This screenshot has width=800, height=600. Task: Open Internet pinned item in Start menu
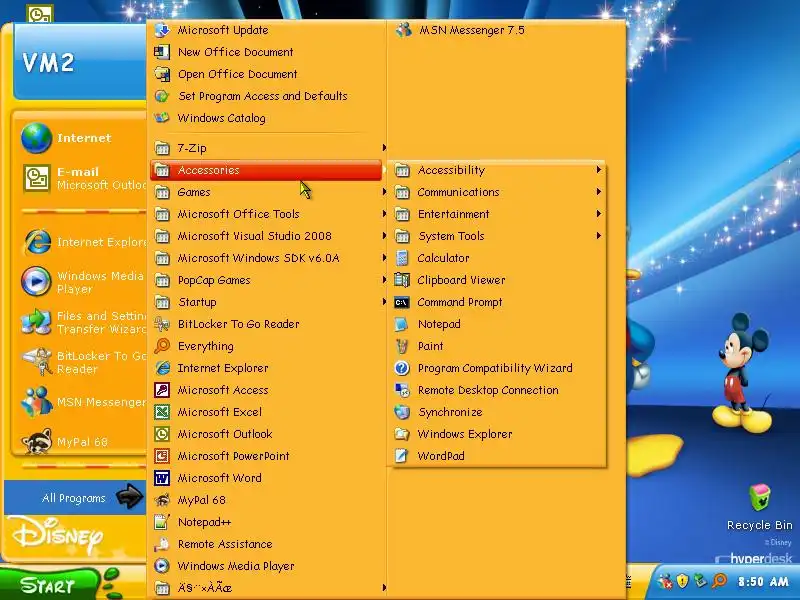82,138
